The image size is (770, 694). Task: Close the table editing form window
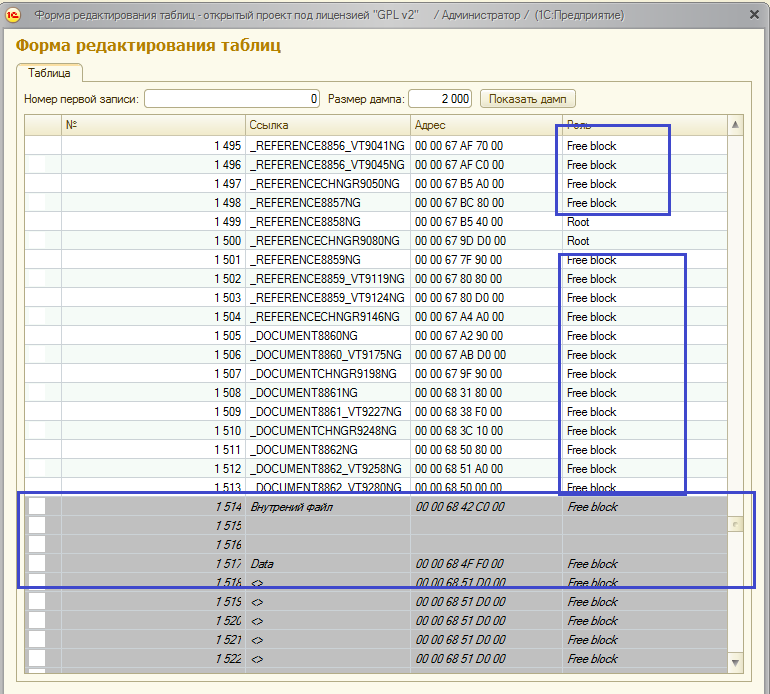click(754, 15)
